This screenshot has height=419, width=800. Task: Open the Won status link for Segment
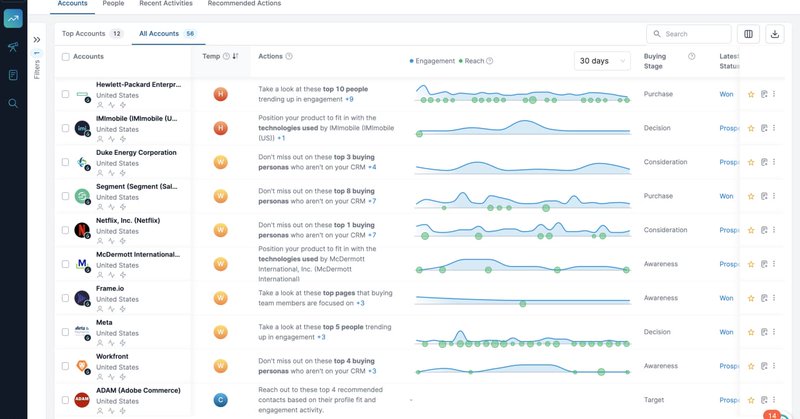point(726,196)
